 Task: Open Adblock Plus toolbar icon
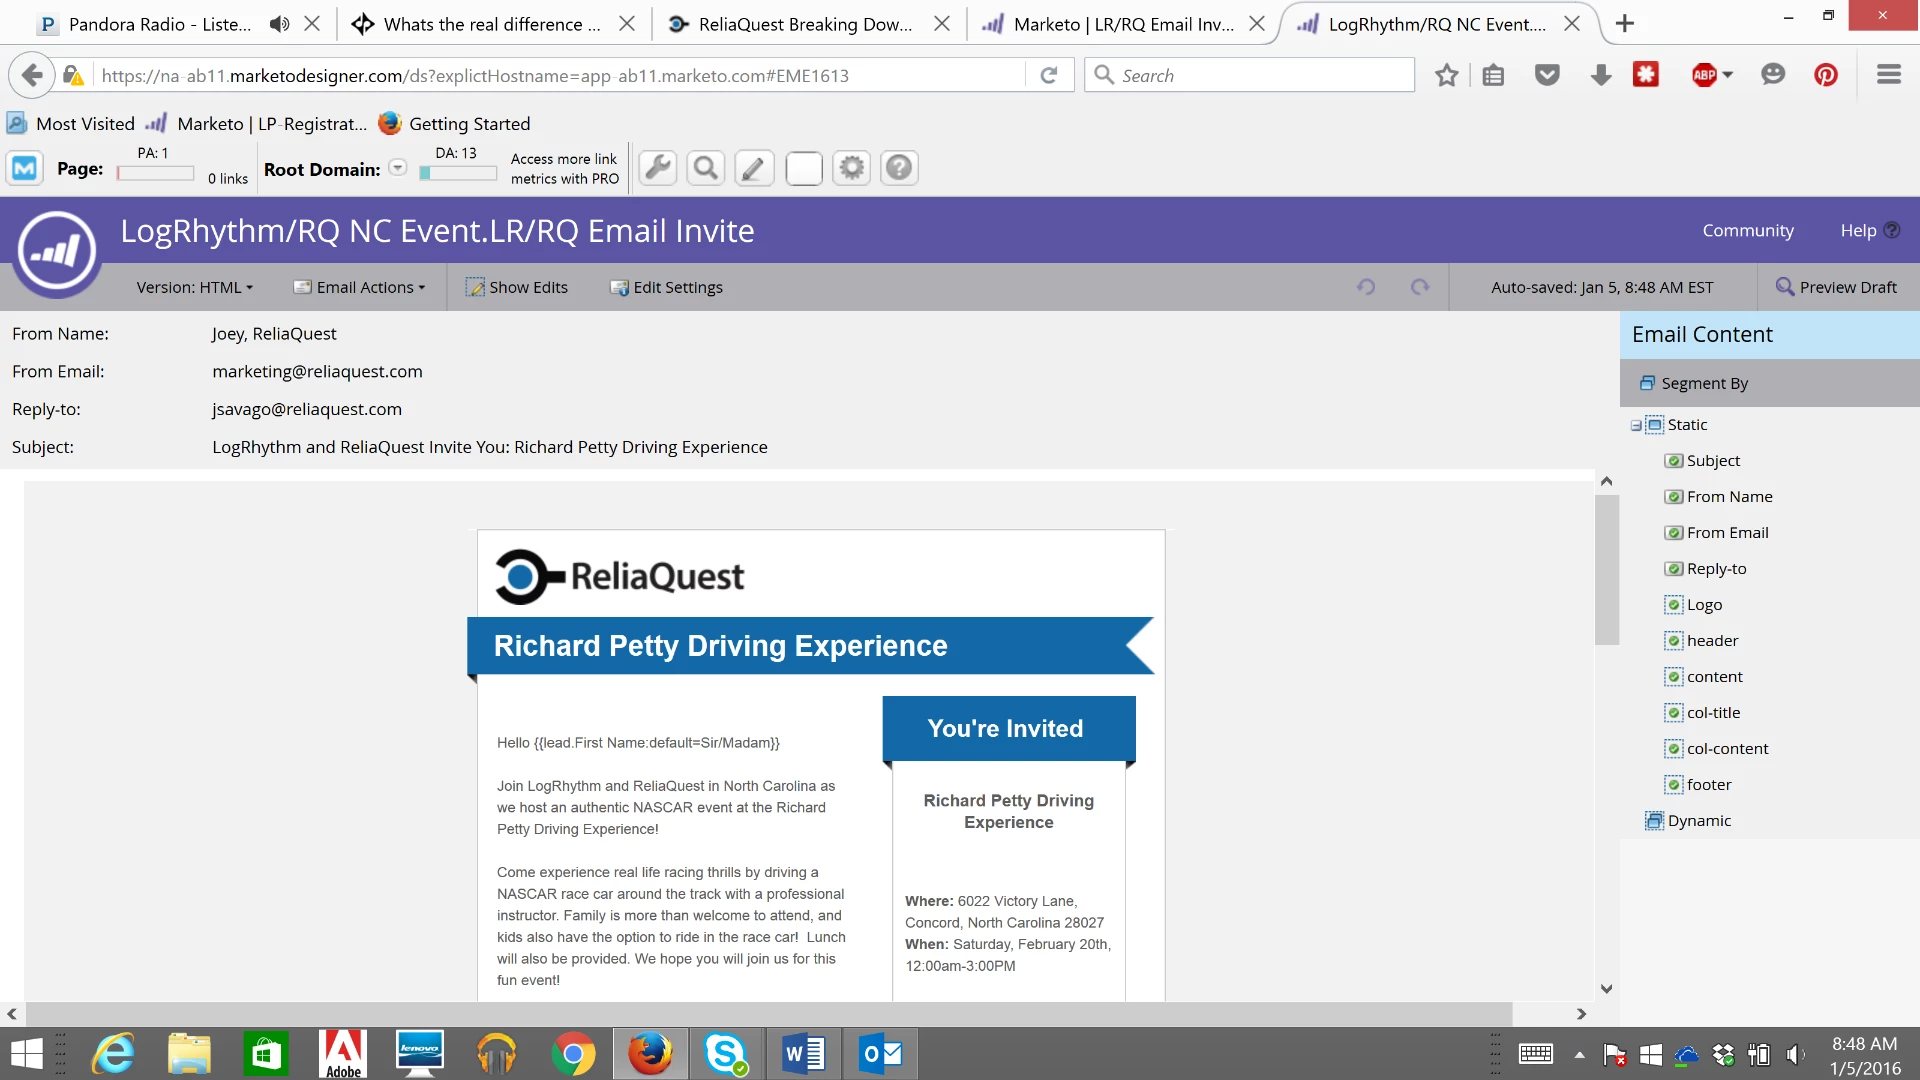pyautogui.click(x=1705, y=75)
